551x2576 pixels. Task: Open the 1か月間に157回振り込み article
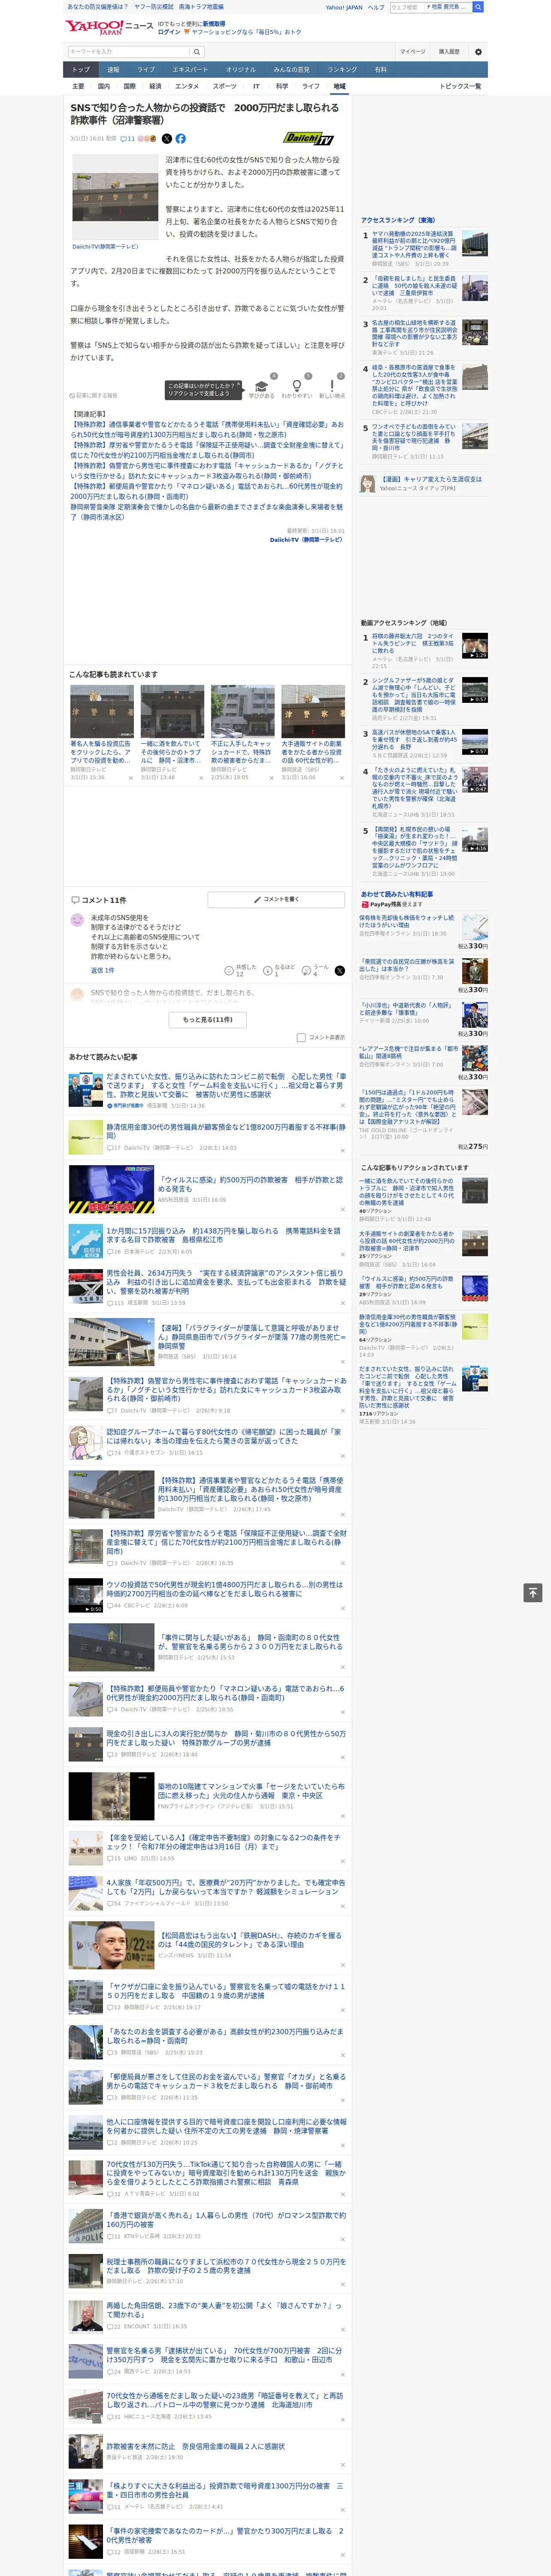click(223, 1235)
